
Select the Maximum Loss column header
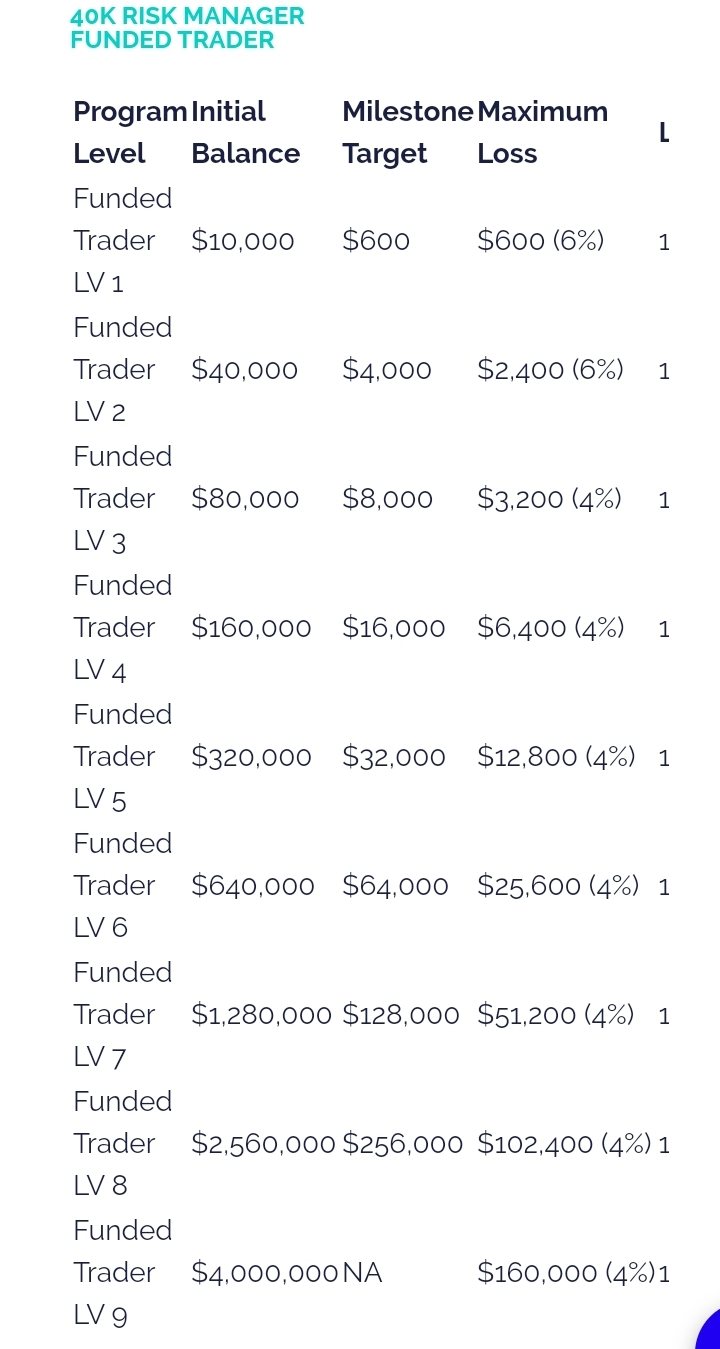point(542,132)
